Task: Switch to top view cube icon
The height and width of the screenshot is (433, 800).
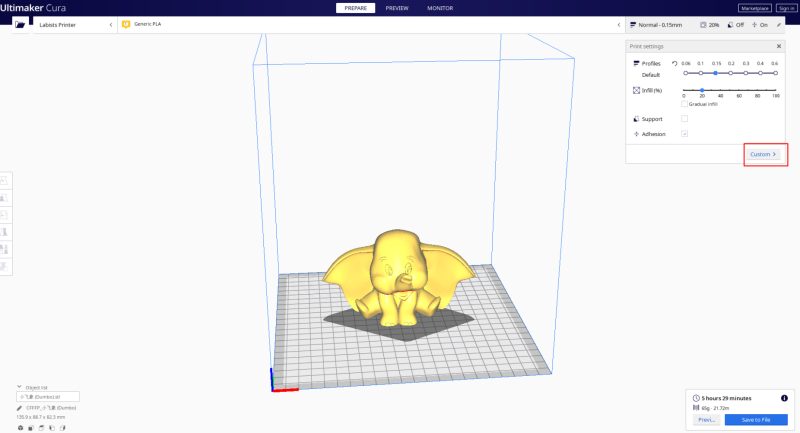Action: tap(41, 428)
